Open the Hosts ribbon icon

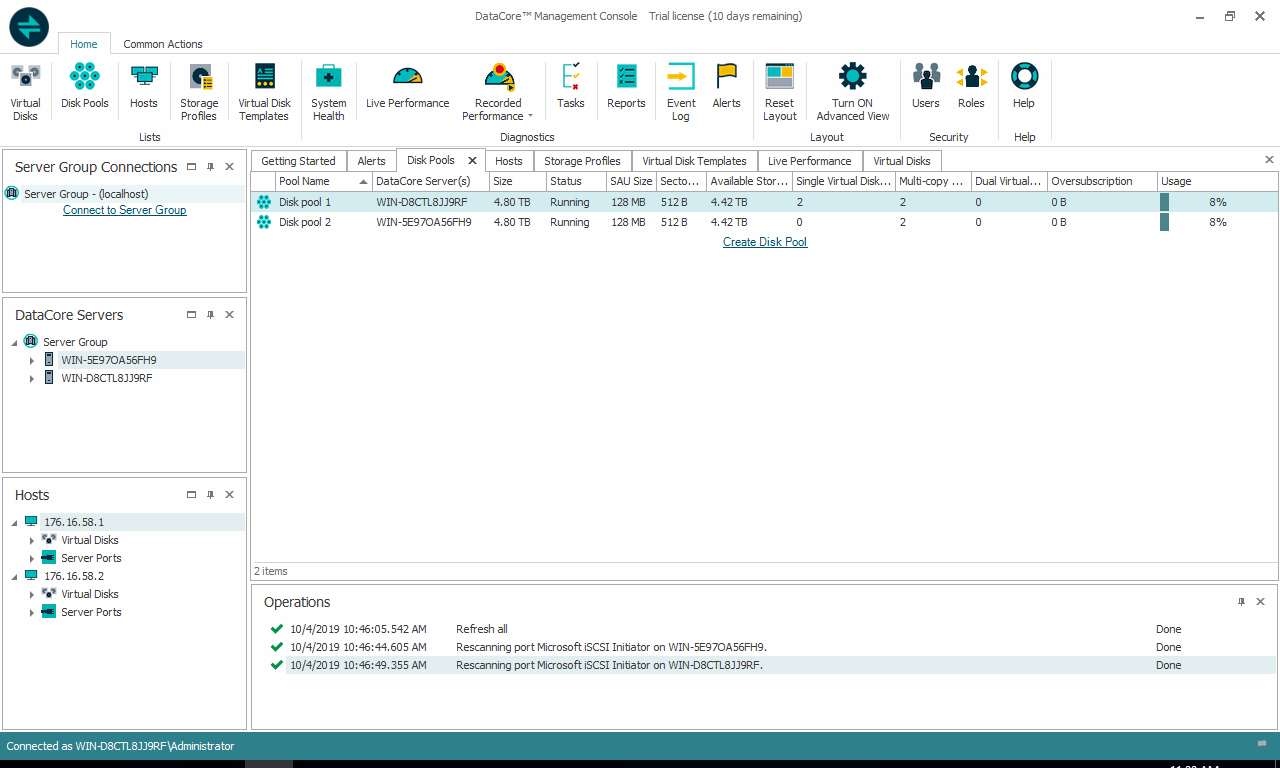pos(144,87)
